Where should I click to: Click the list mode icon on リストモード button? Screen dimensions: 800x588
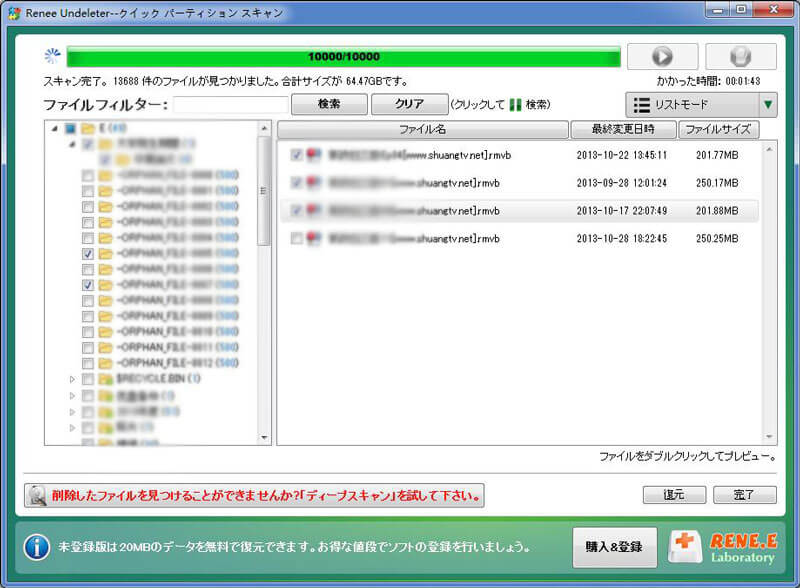point(641,103)
